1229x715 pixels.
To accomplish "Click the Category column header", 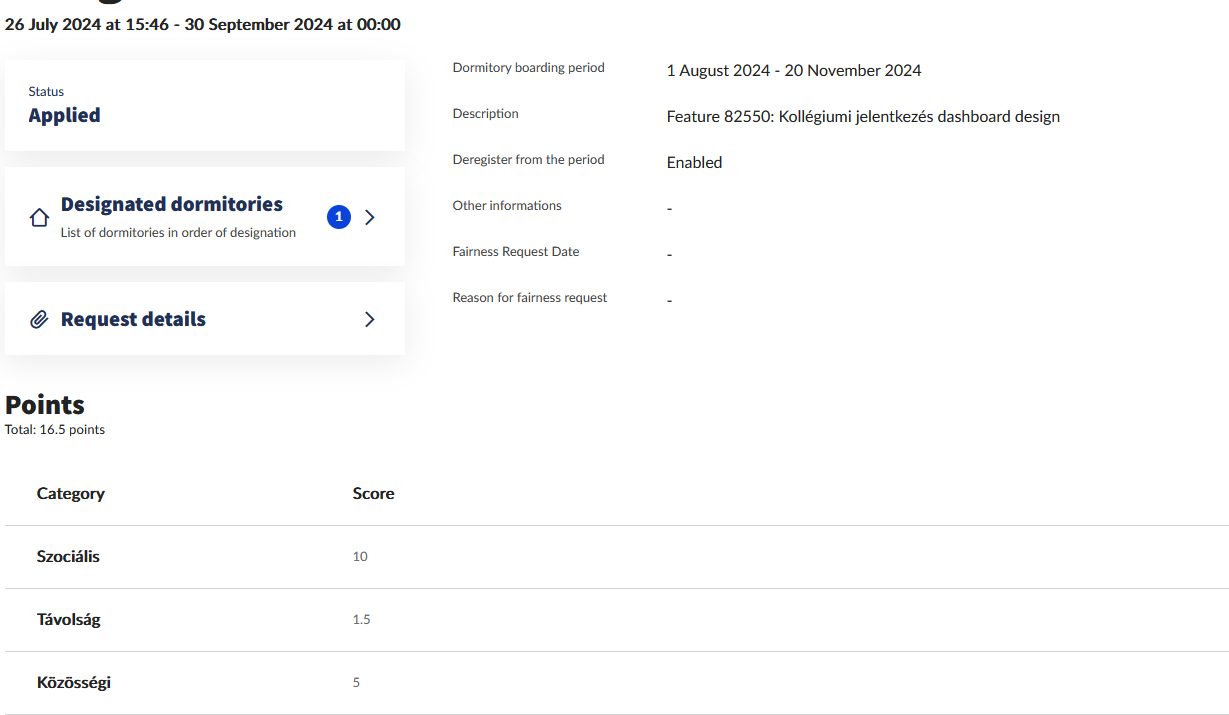I will (71, 493).
